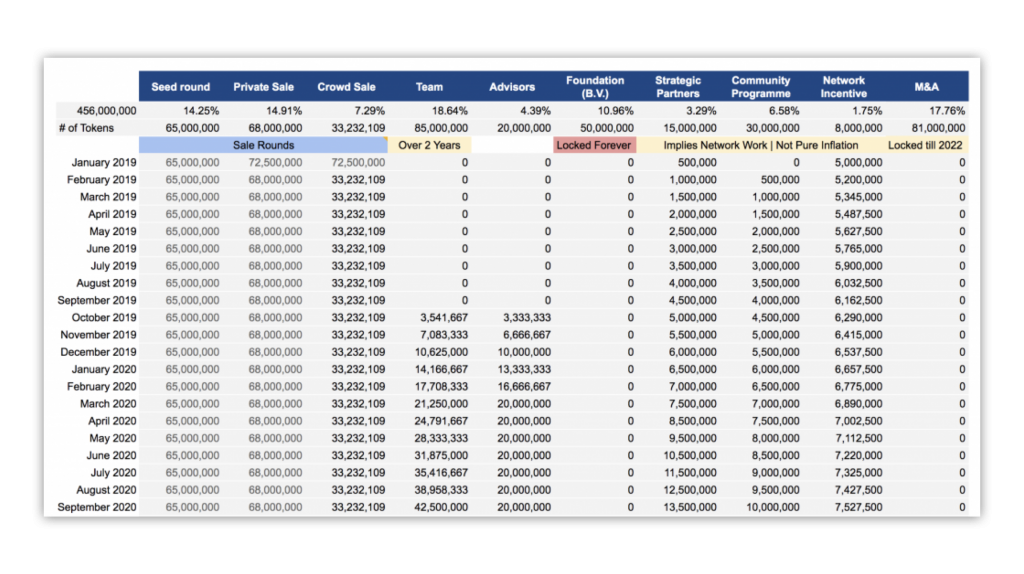Viewport: 1024px width, 574px height.
Task: Select the Advisors column header
Action: coord(512,87)
